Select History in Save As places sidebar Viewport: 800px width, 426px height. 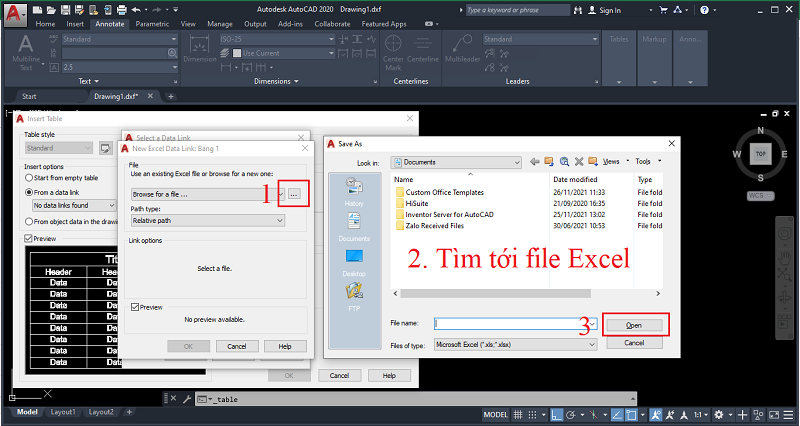click(354, 192)
